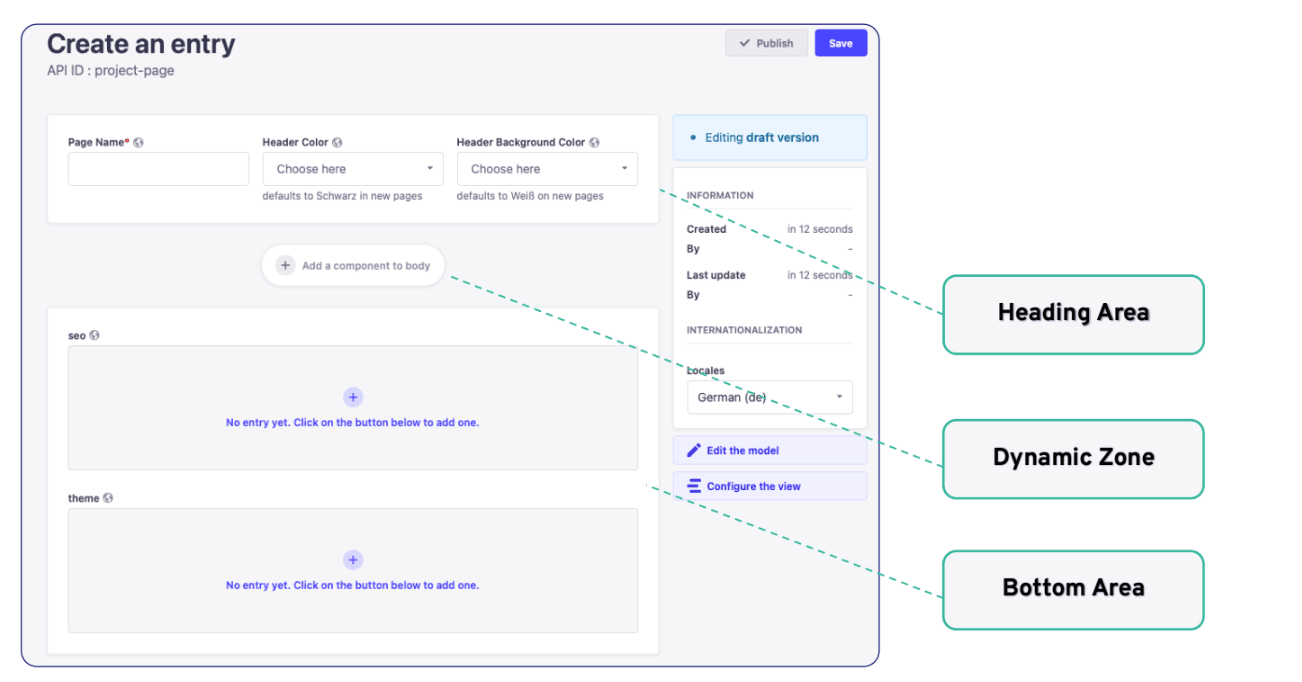The height and width of the screenshot is (682, 1302).
Task: Click the pencil icon for Edit the model
Action: [x=694, y=450]
